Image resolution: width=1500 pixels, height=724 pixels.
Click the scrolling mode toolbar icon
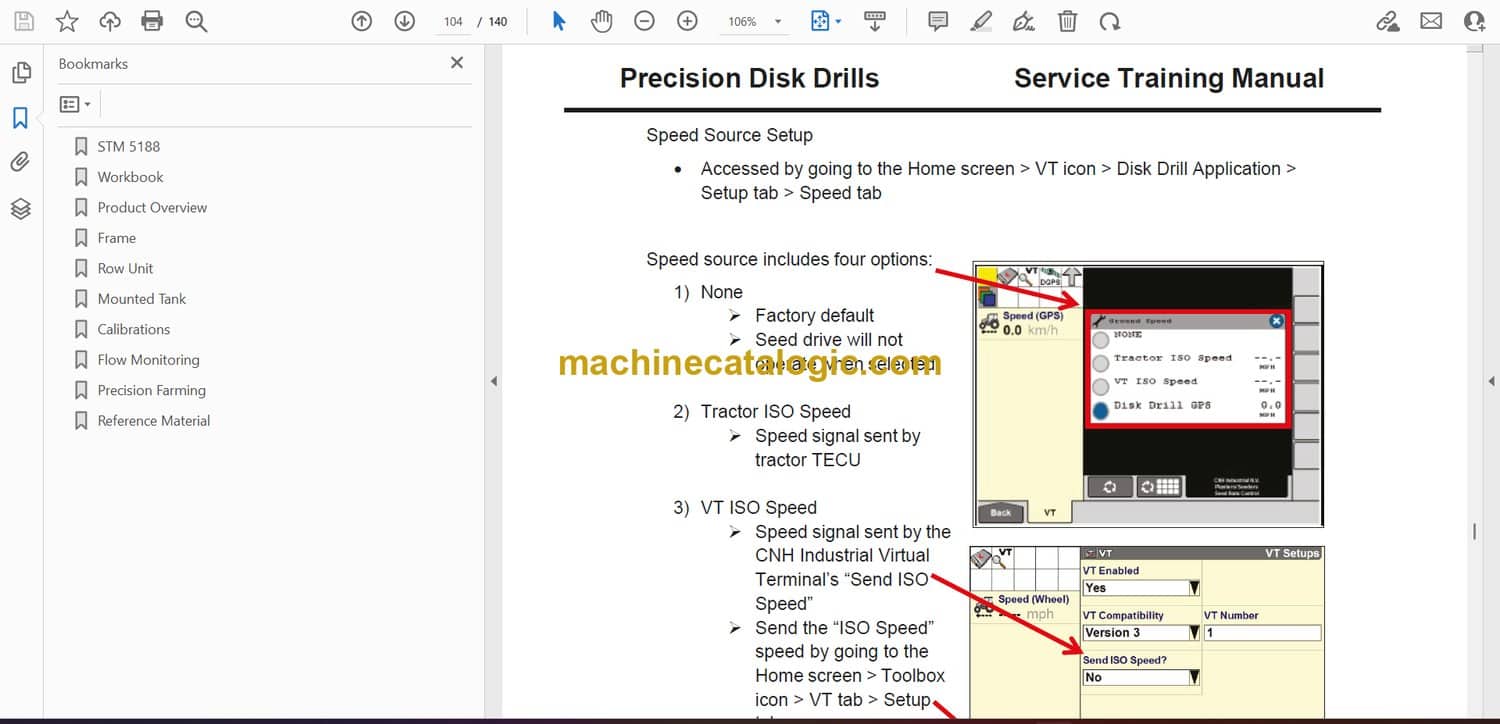[875, 21]
